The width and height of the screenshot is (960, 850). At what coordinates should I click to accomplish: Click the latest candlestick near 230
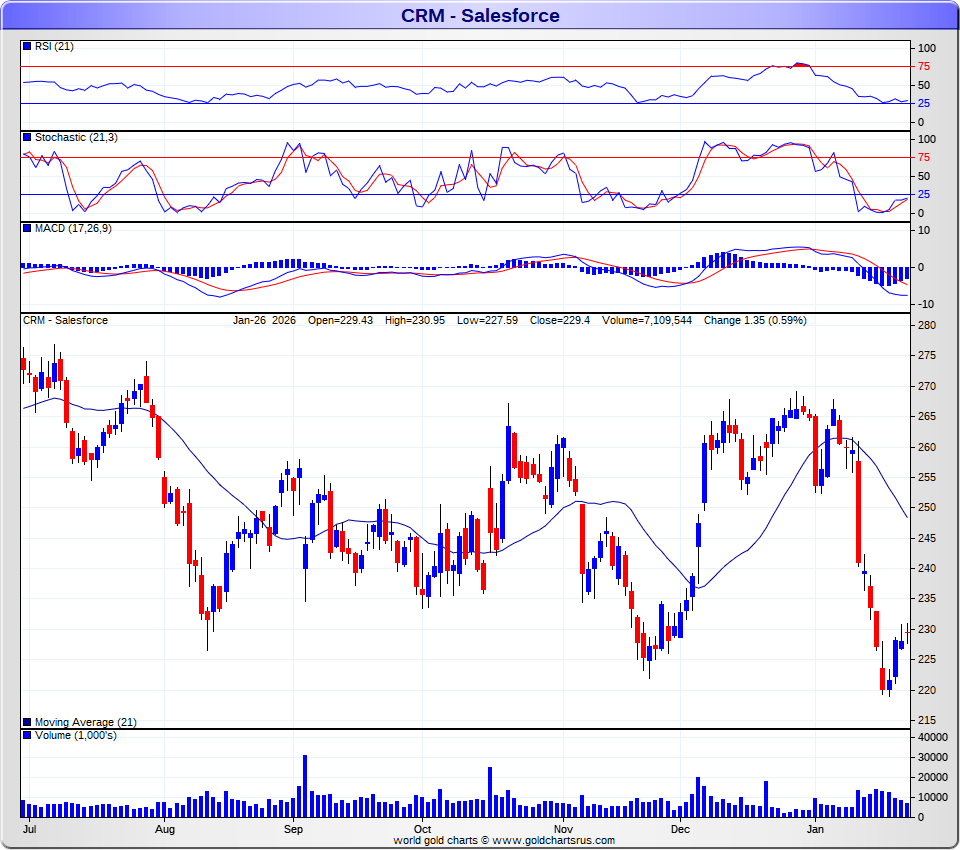pyautogui.click(x=908, y=633)
